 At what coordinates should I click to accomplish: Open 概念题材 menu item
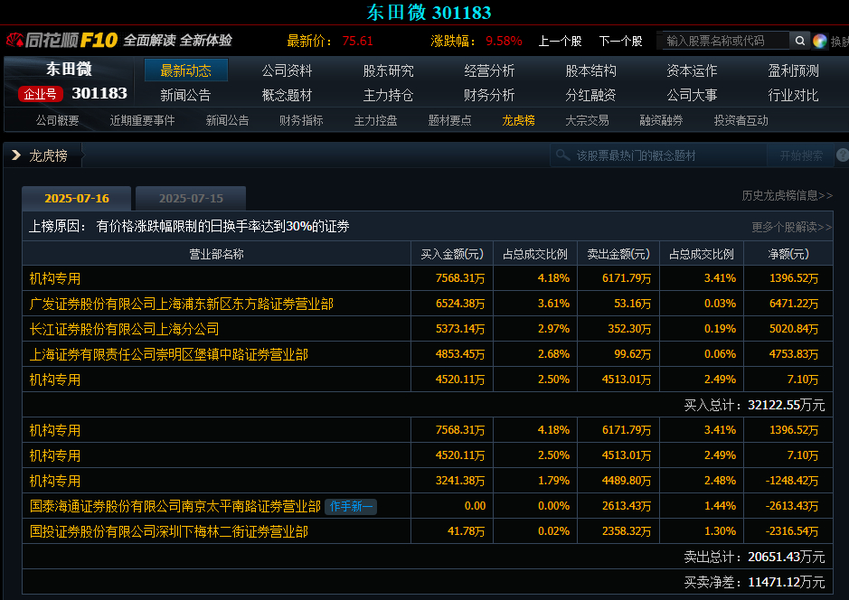(287, 95)
